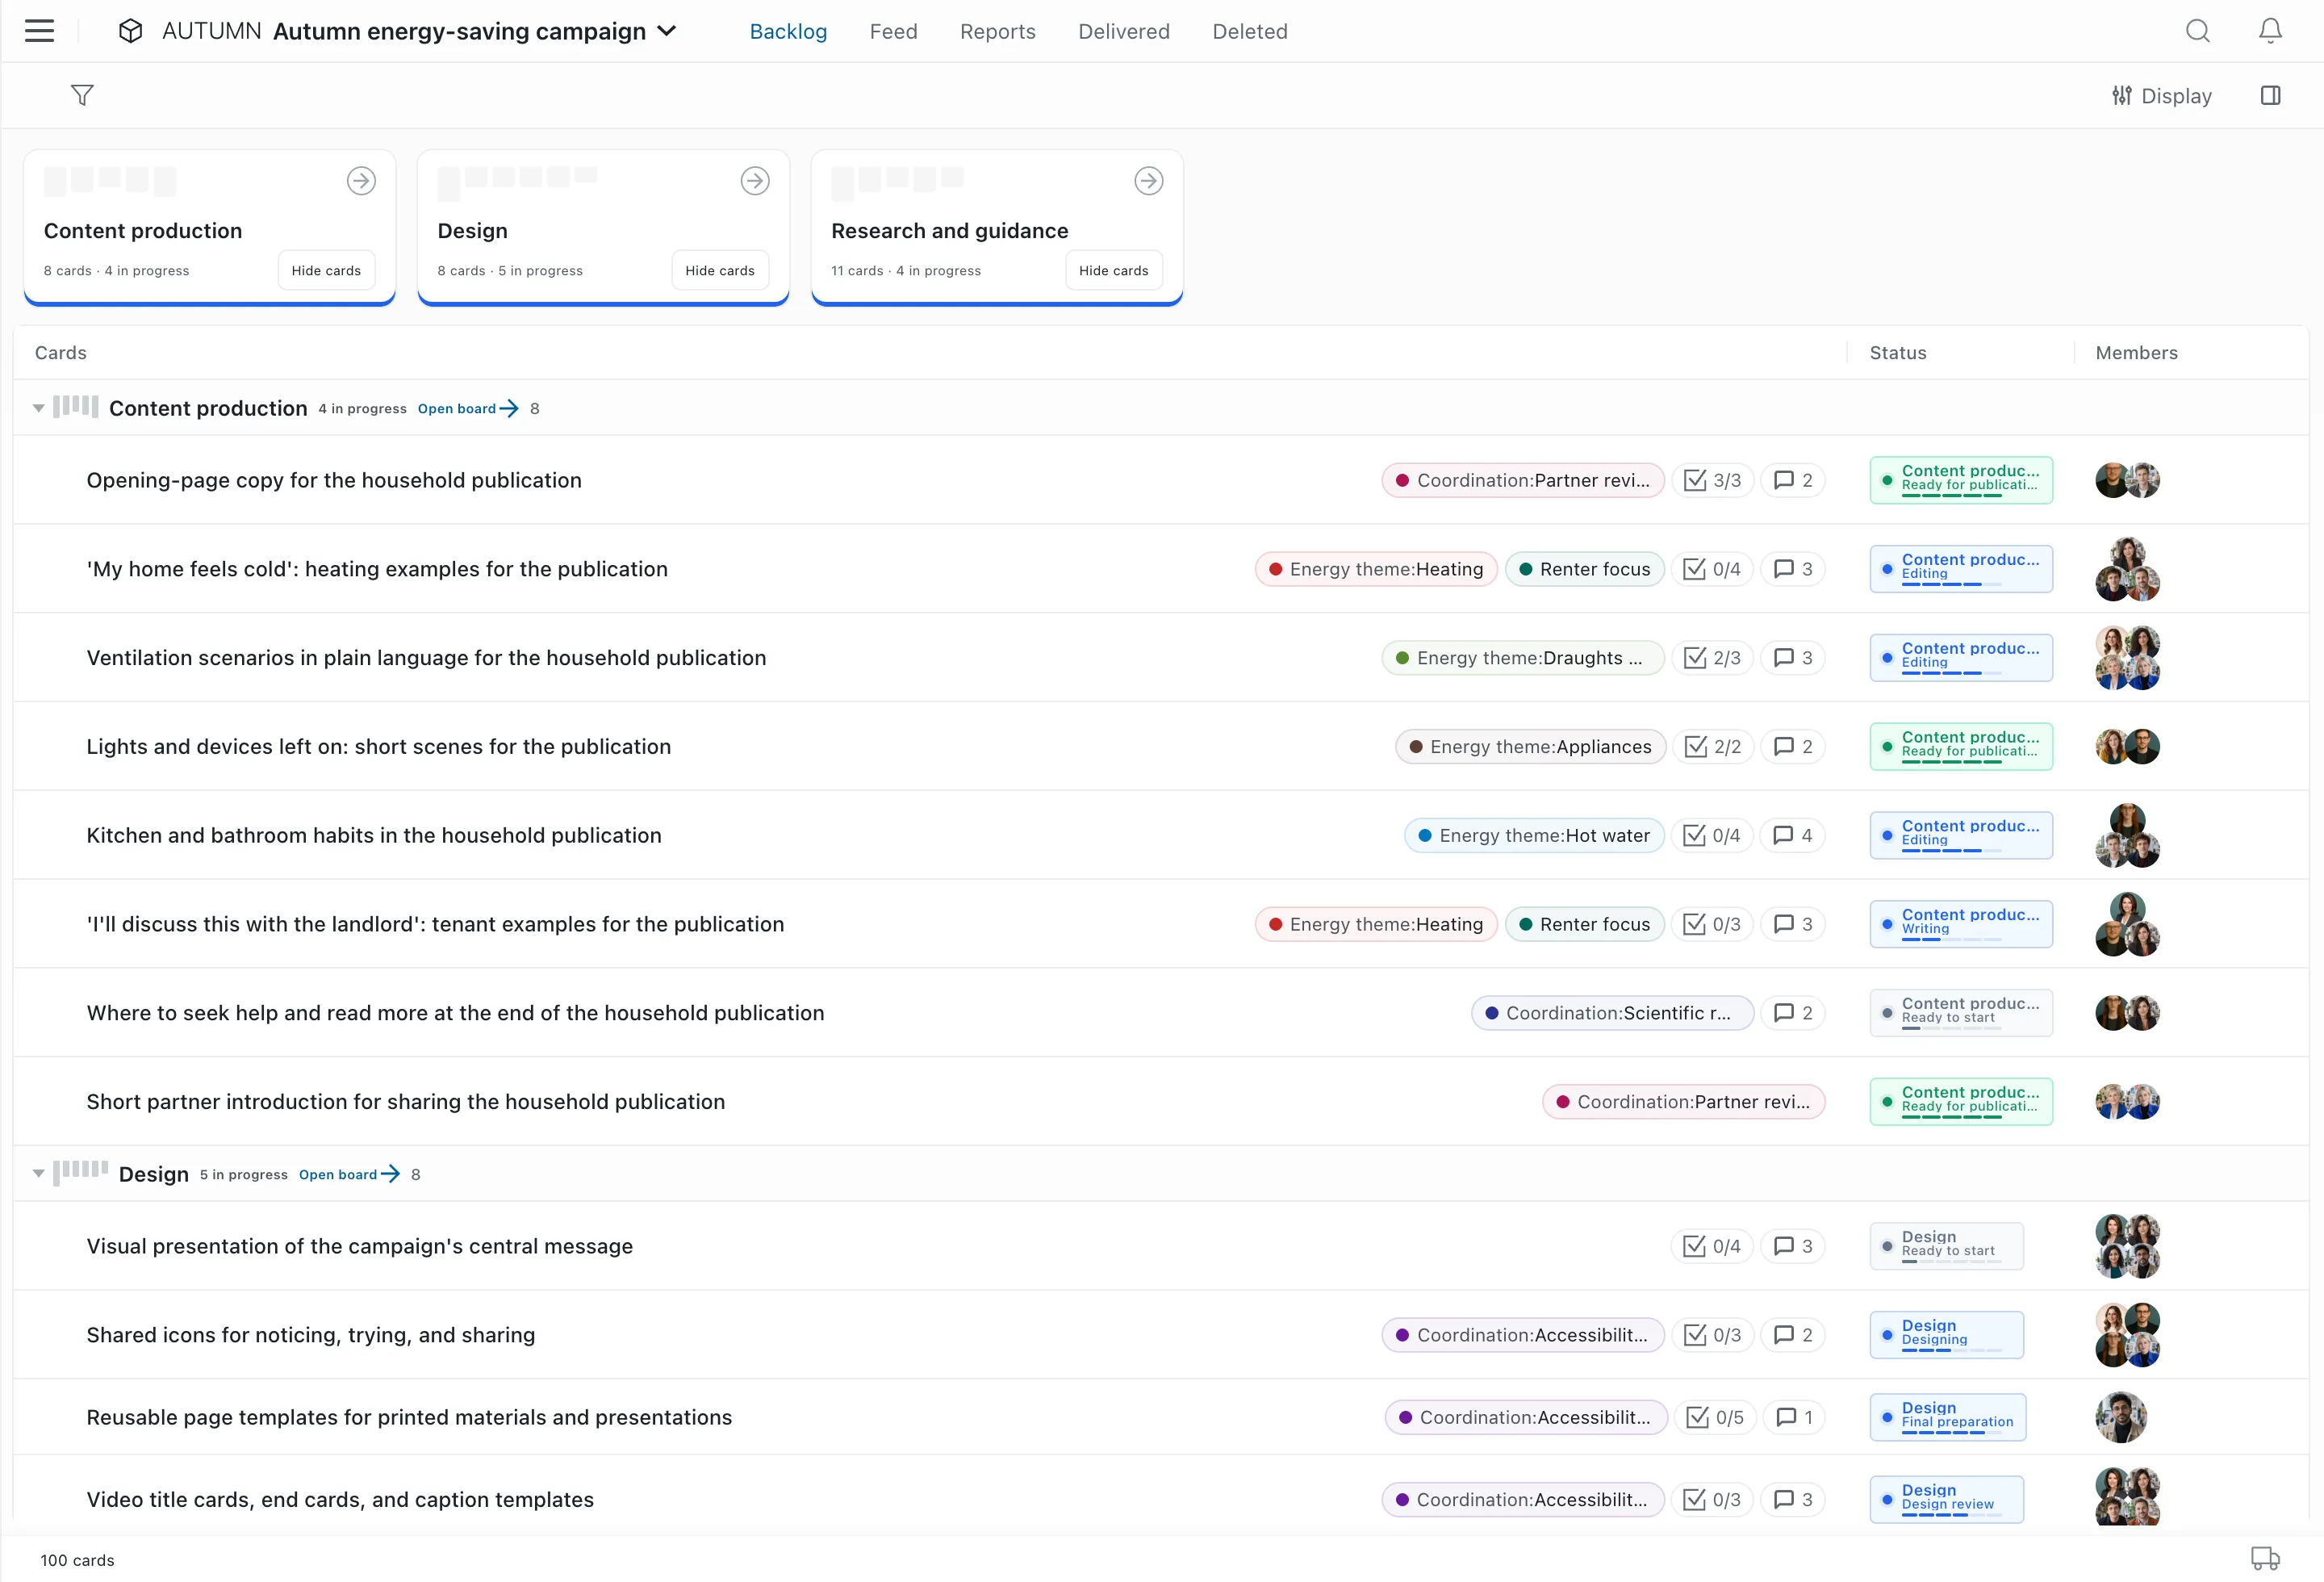Open the Deleted tab
2324x1582 pixels.
click(1249, 31)
